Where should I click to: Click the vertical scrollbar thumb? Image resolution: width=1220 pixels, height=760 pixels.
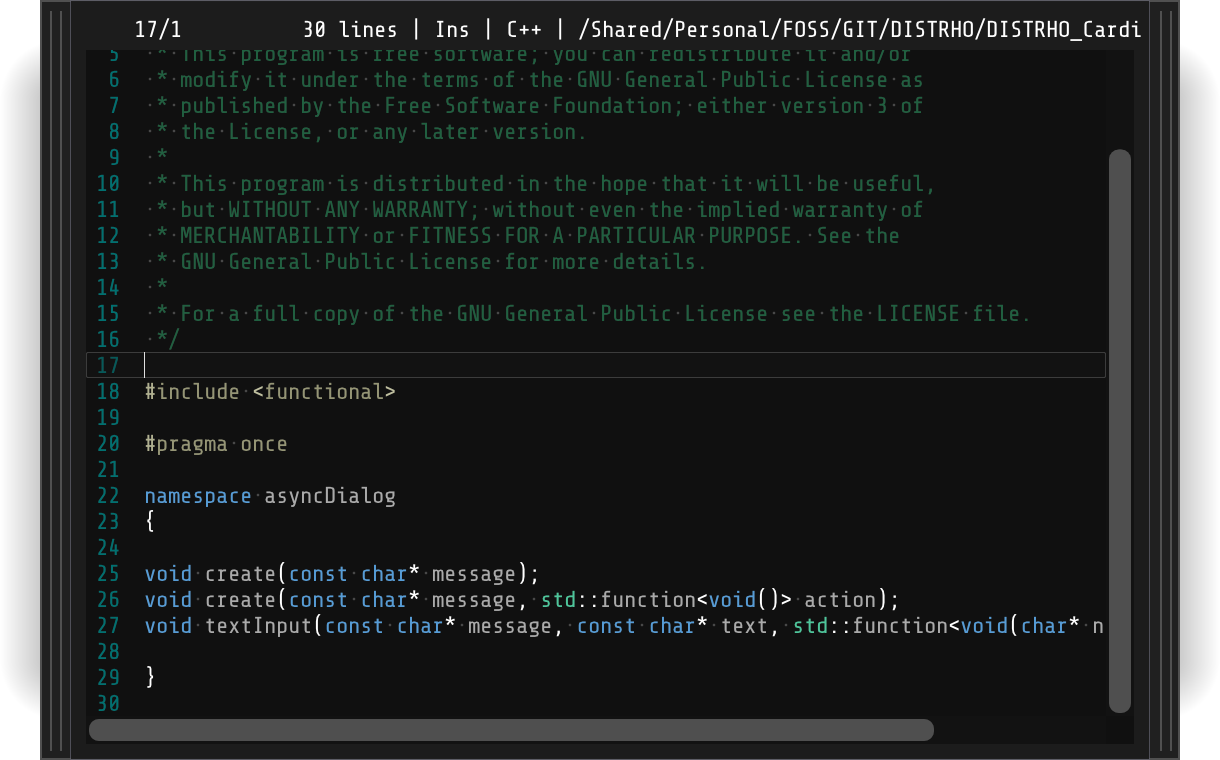point(1120,430)
